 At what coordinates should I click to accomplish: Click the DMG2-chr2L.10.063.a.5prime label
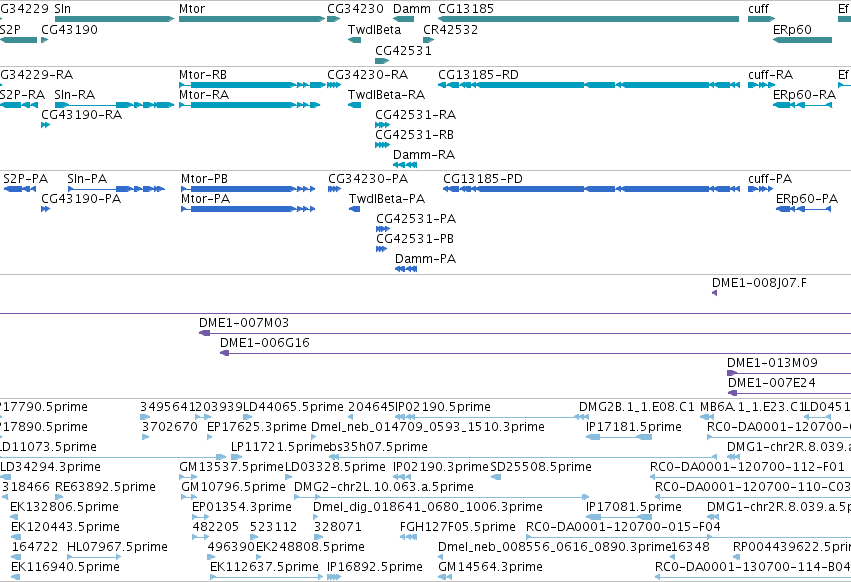(x=384, y=487)
